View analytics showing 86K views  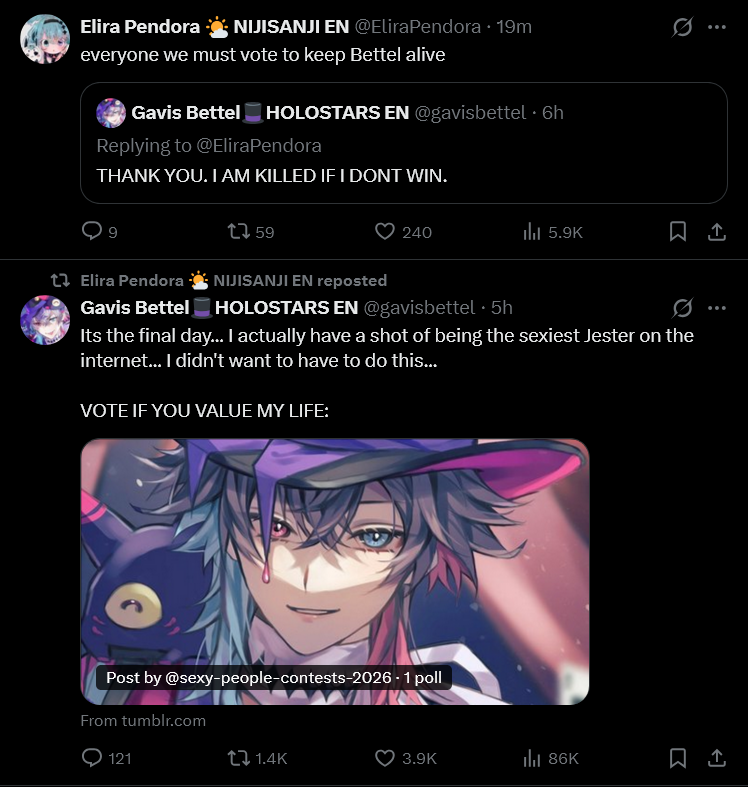pos(551,758)
